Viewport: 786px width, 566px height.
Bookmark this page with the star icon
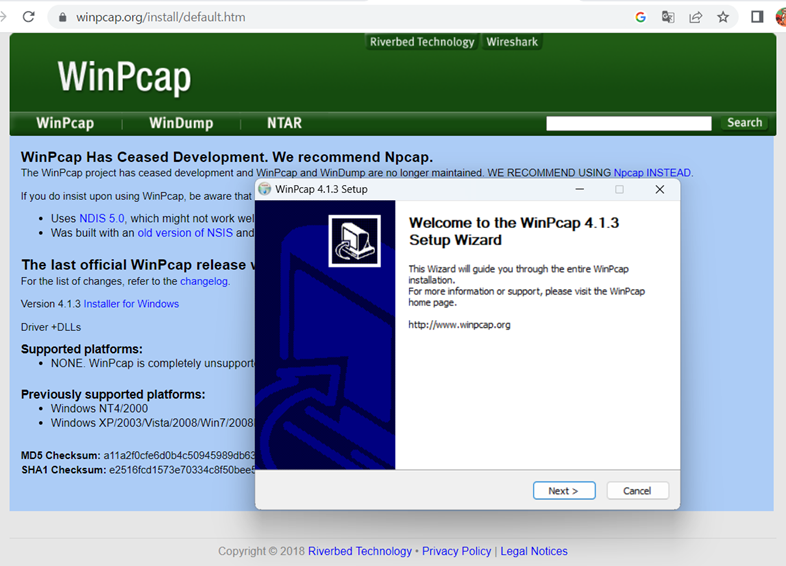[723, 17]
